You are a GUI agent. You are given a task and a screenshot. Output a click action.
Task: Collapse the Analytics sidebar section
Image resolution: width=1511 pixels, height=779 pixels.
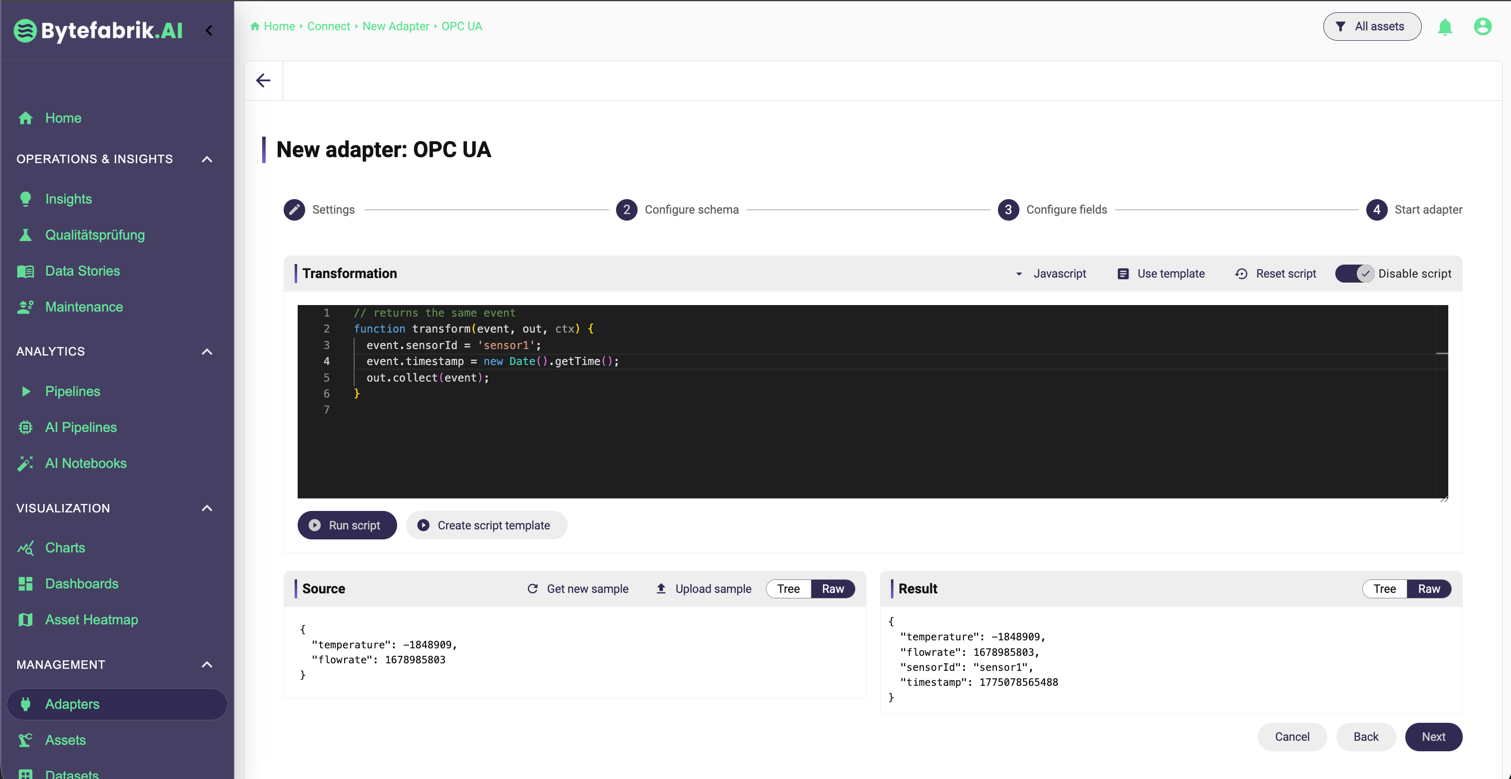(x=207, y=352)
